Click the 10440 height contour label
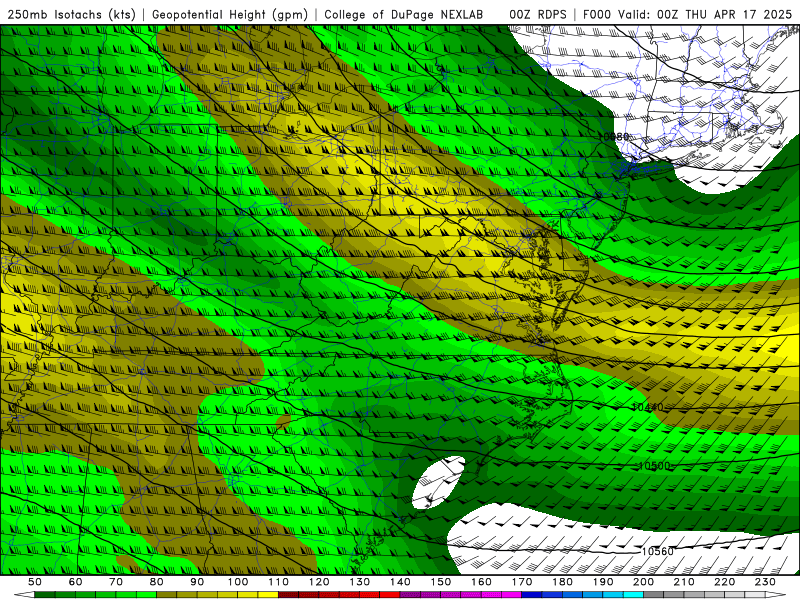 (647, 407)
